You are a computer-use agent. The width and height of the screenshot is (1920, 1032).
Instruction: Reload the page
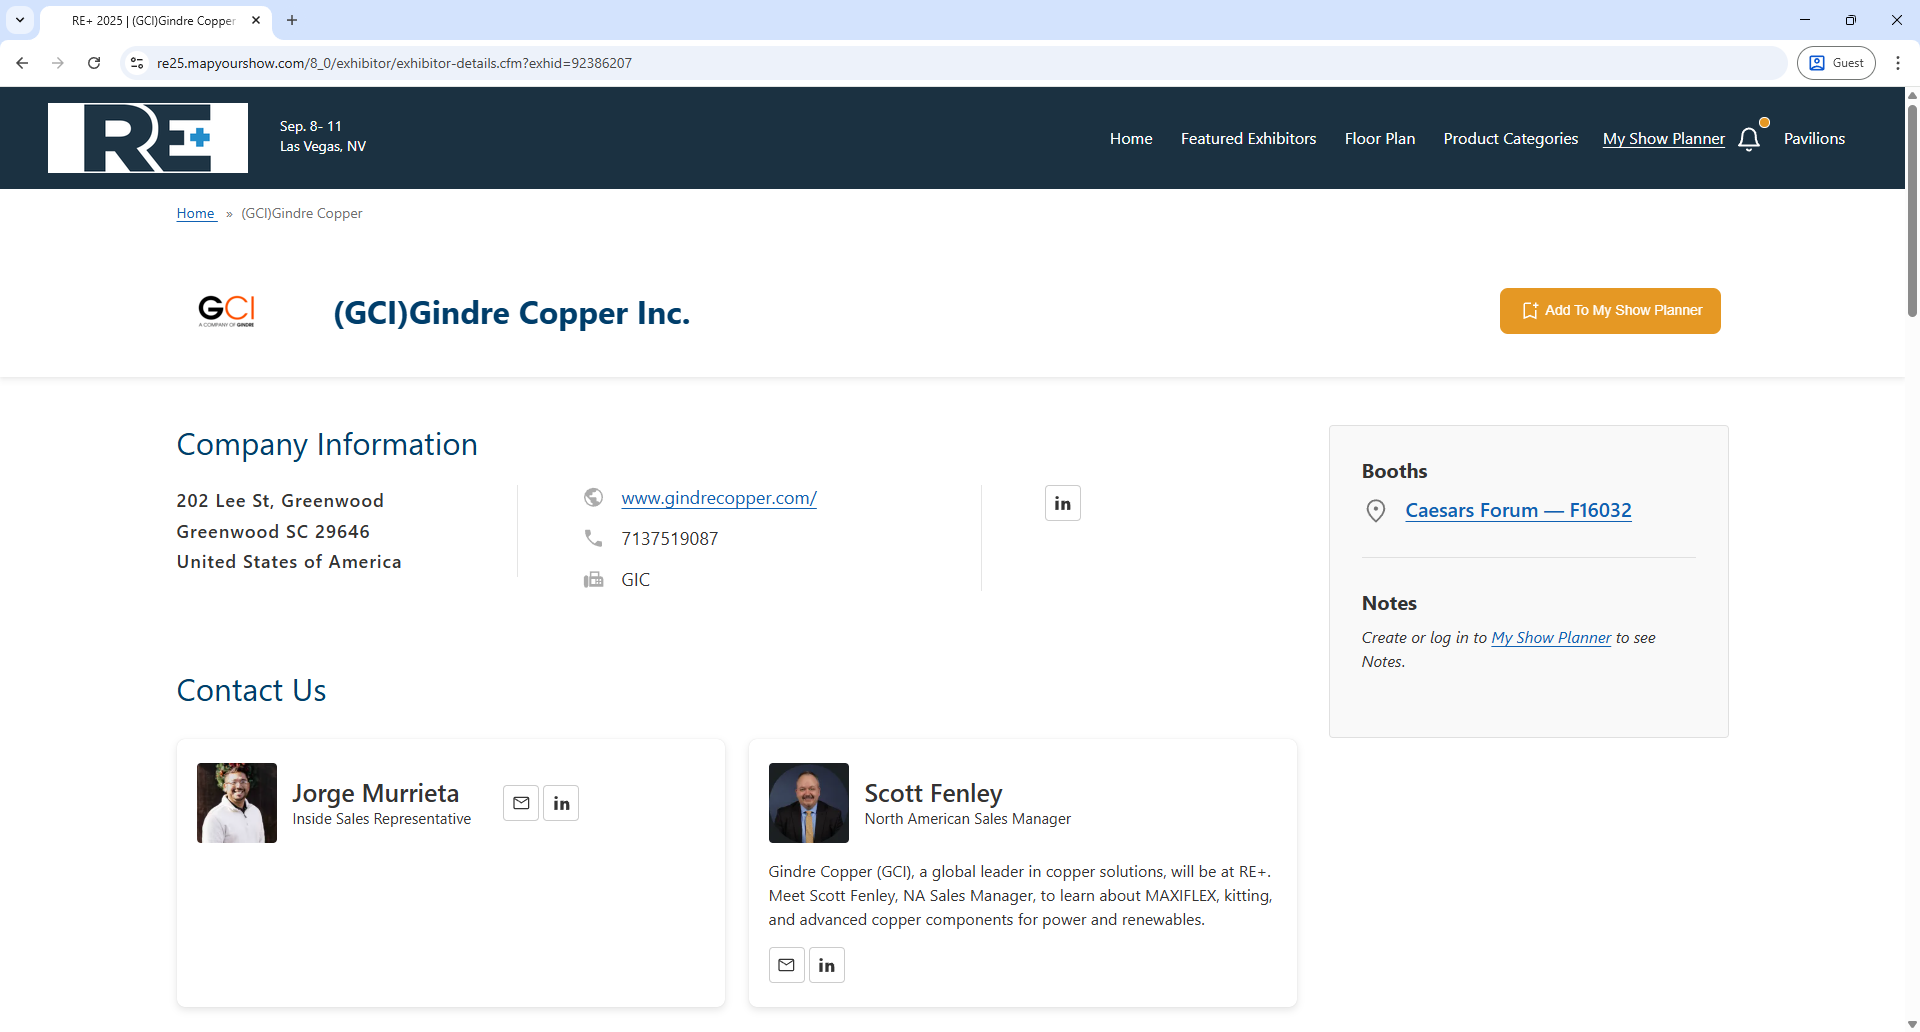(x=93, y=62)
